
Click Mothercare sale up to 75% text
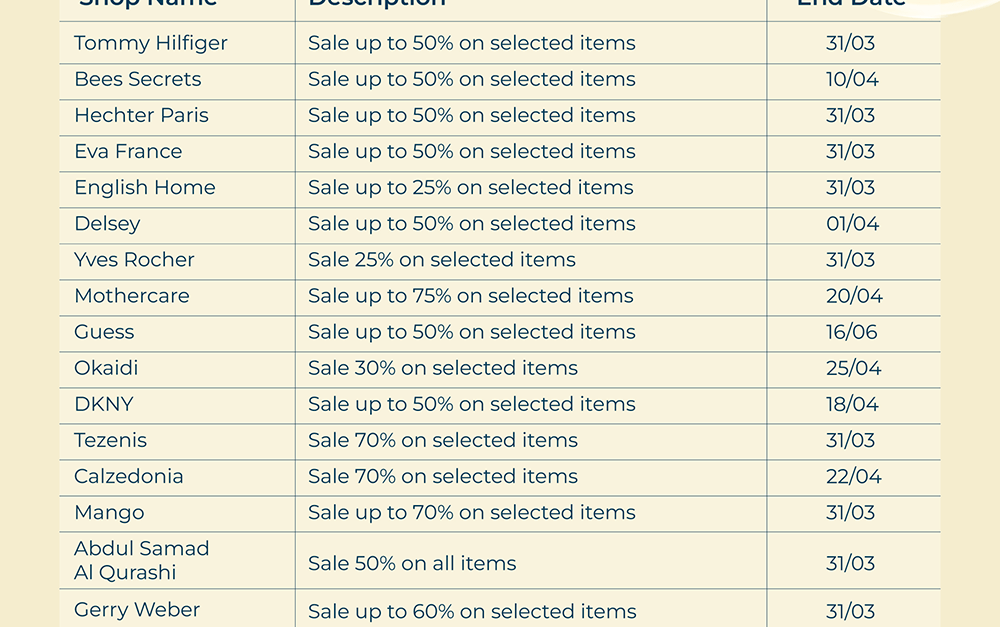tap(471, 296)
